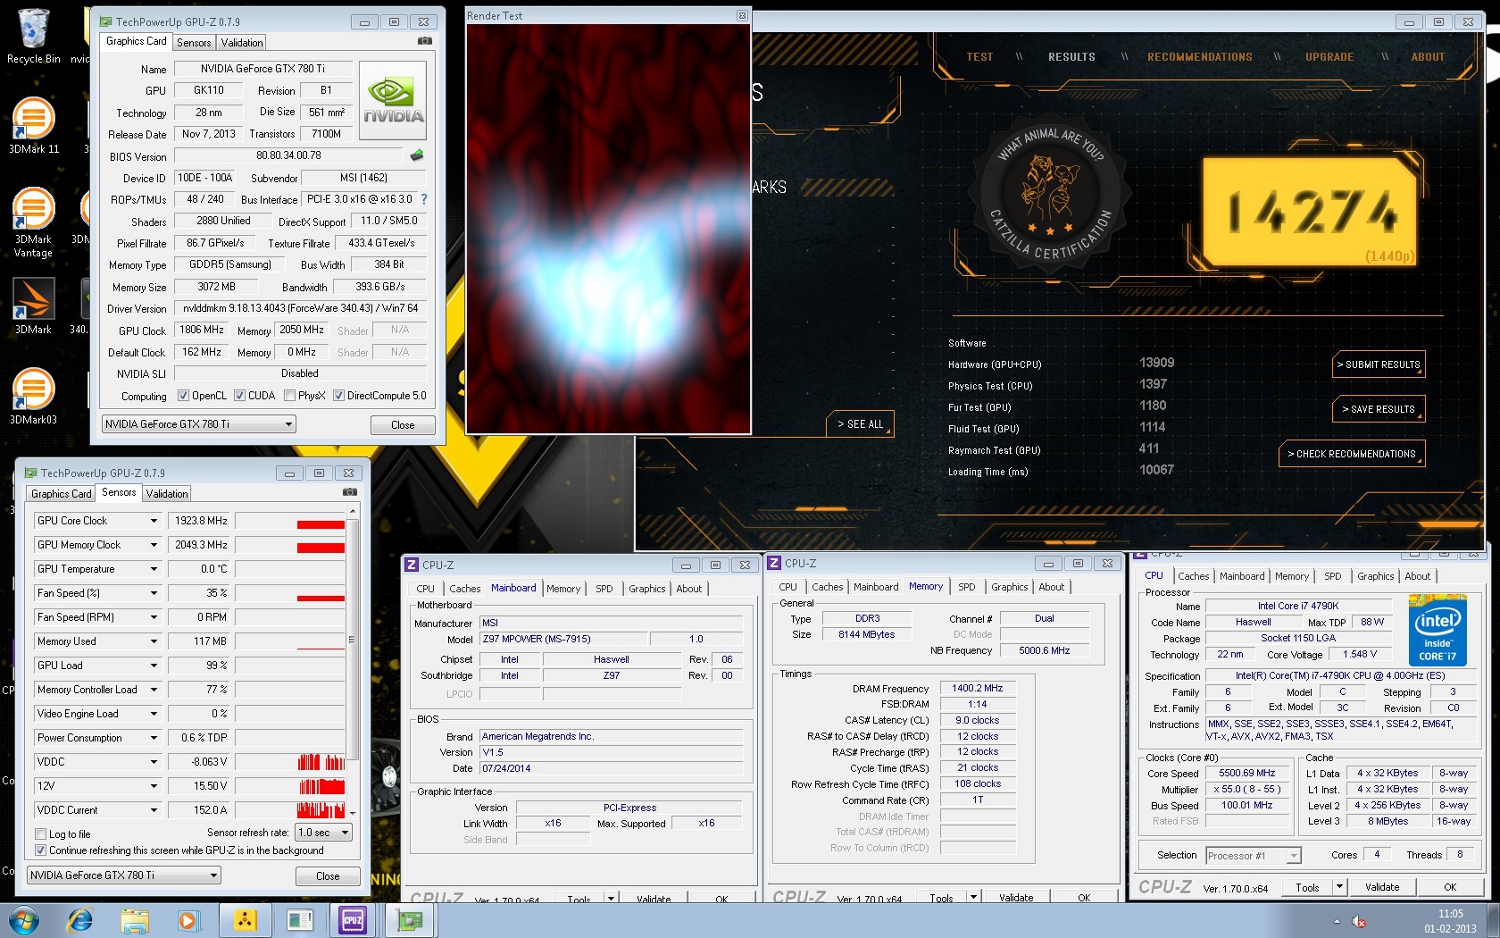1500x938 pixels.
Task: Click the scroll down arrow in GPU-Z Sensors list
Action: (x=352, y=813)
